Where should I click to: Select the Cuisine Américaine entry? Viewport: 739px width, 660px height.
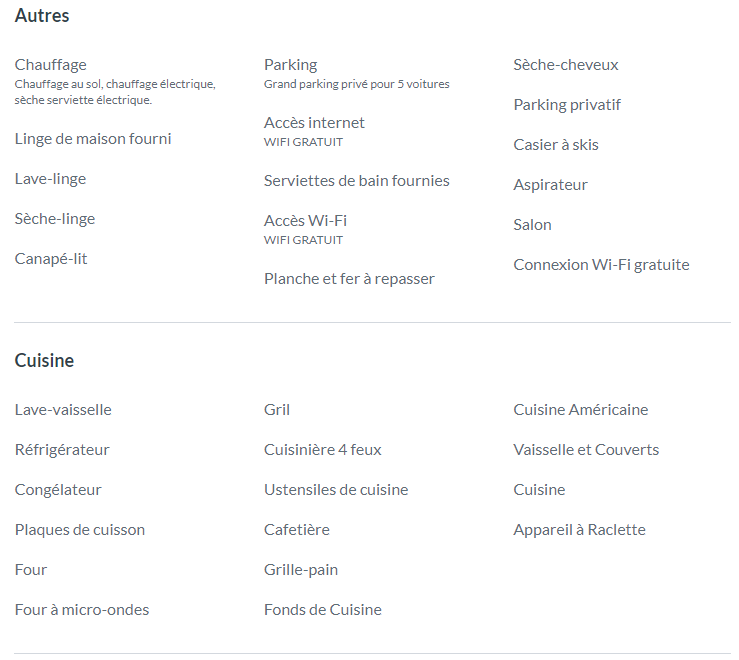581,410
